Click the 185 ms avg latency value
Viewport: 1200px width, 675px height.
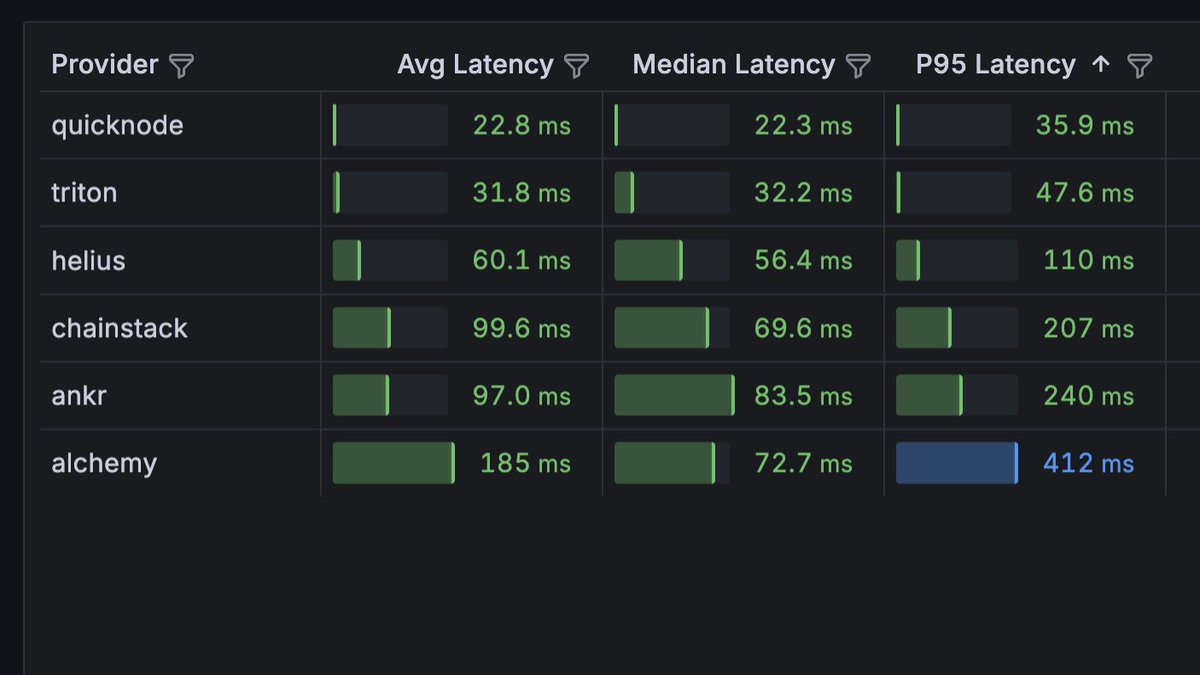pyautogui.click(x=526, y=464)
